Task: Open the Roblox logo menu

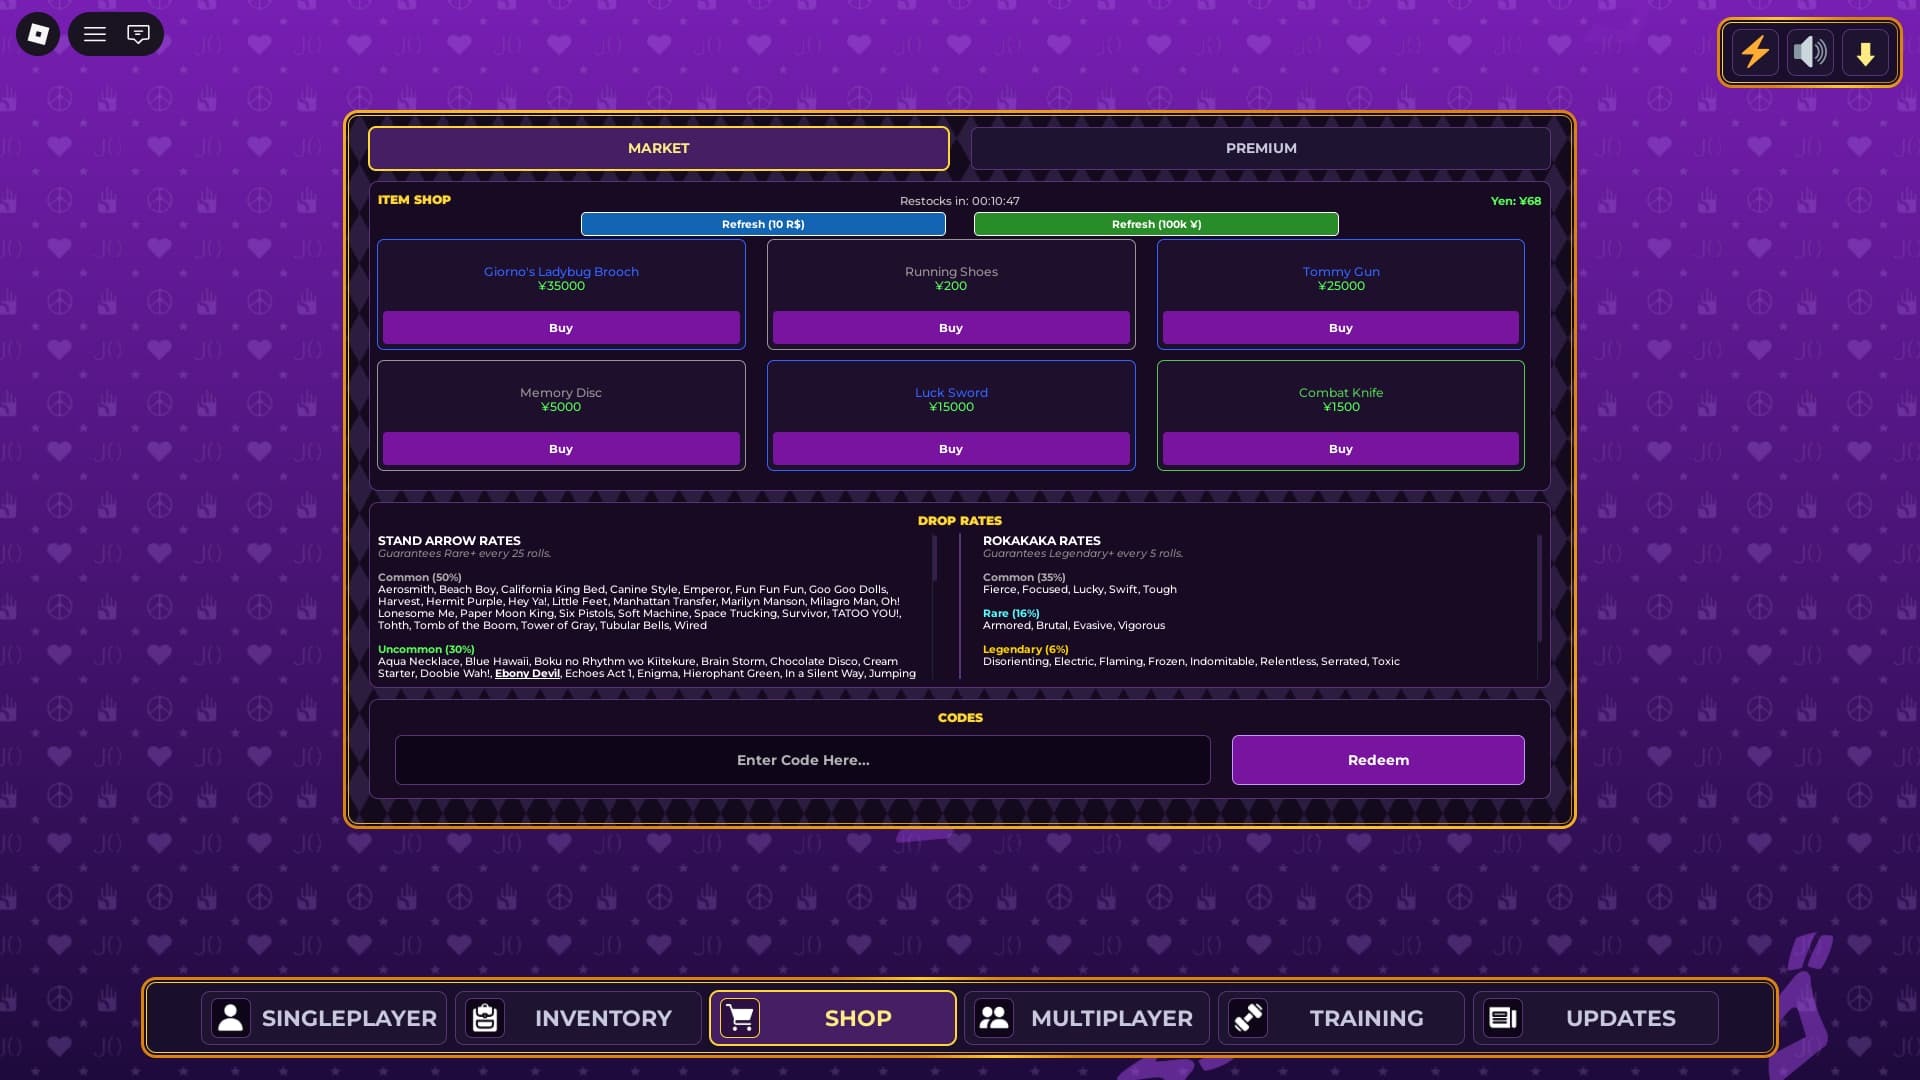Action: (x=38, y=35)
